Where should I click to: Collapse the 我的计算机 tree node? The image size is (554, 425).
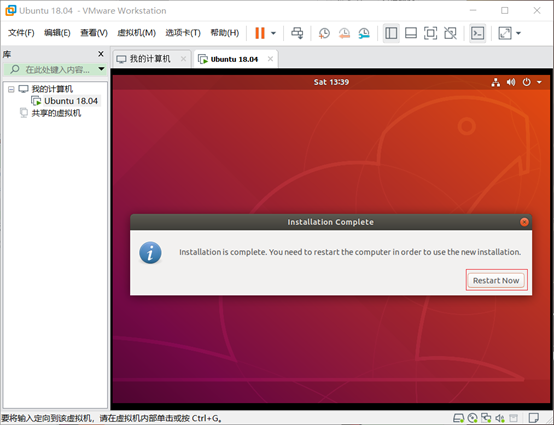tap(11, 89)
